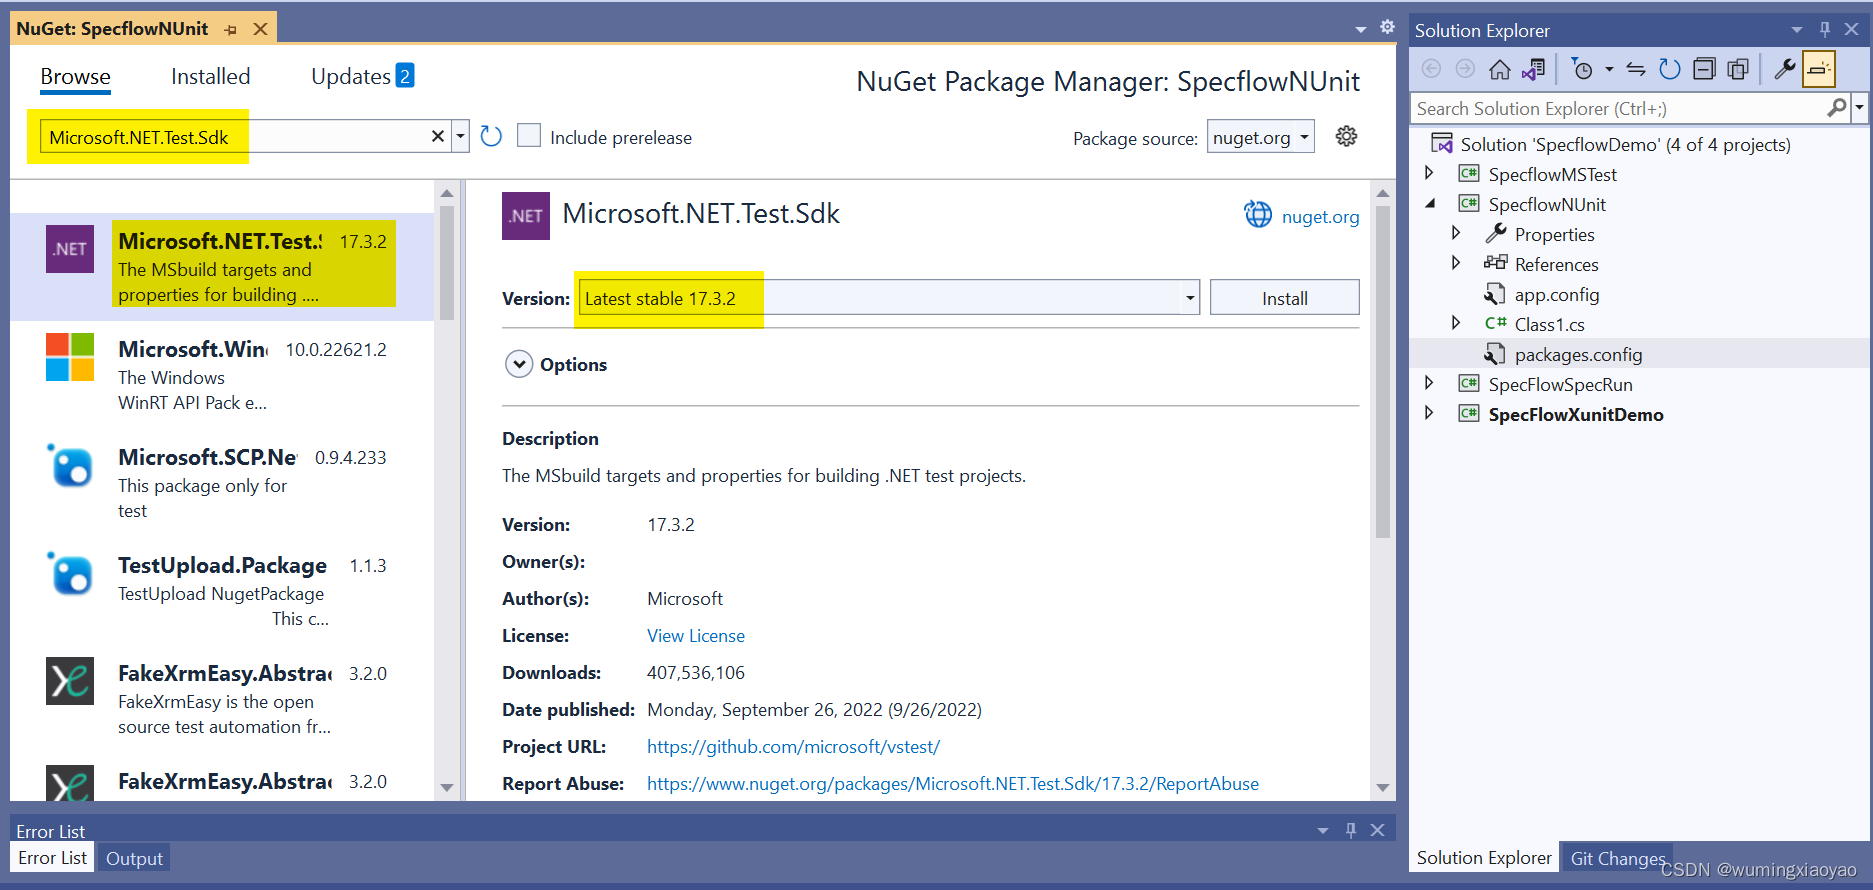Select the Solution 'SpecflowDemo' root node
This screenshot has height=890, width=1873.
tap(1625, 145)
